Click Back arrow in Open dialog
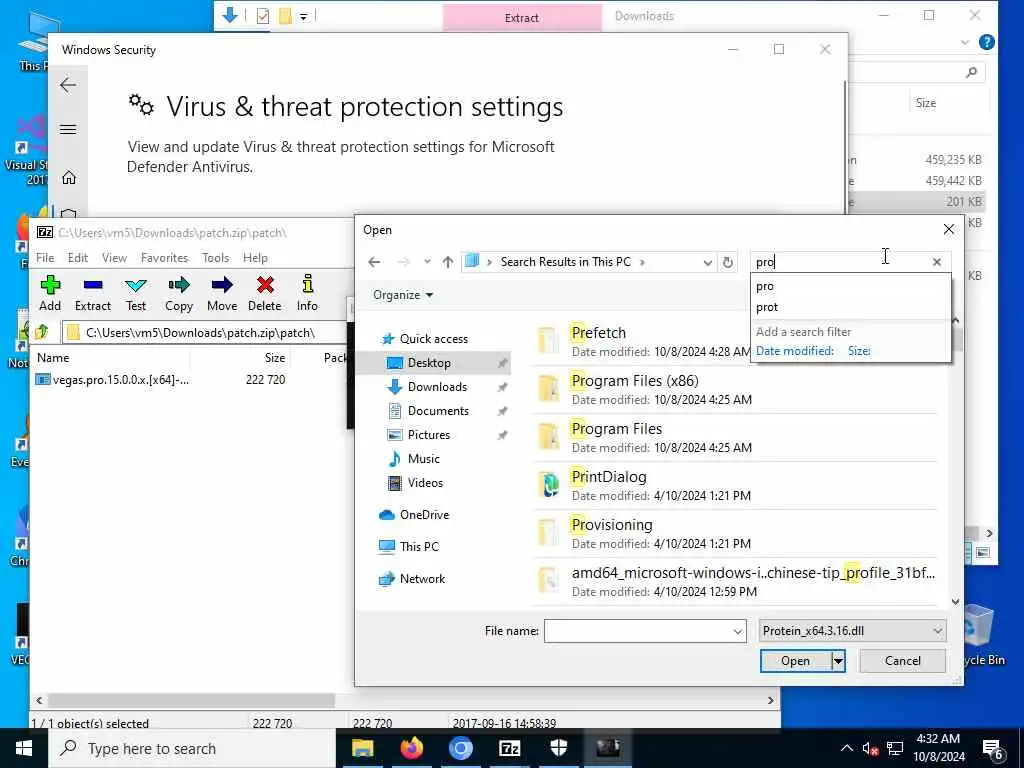The image size is (1024, 768). (x=374, y=262)
